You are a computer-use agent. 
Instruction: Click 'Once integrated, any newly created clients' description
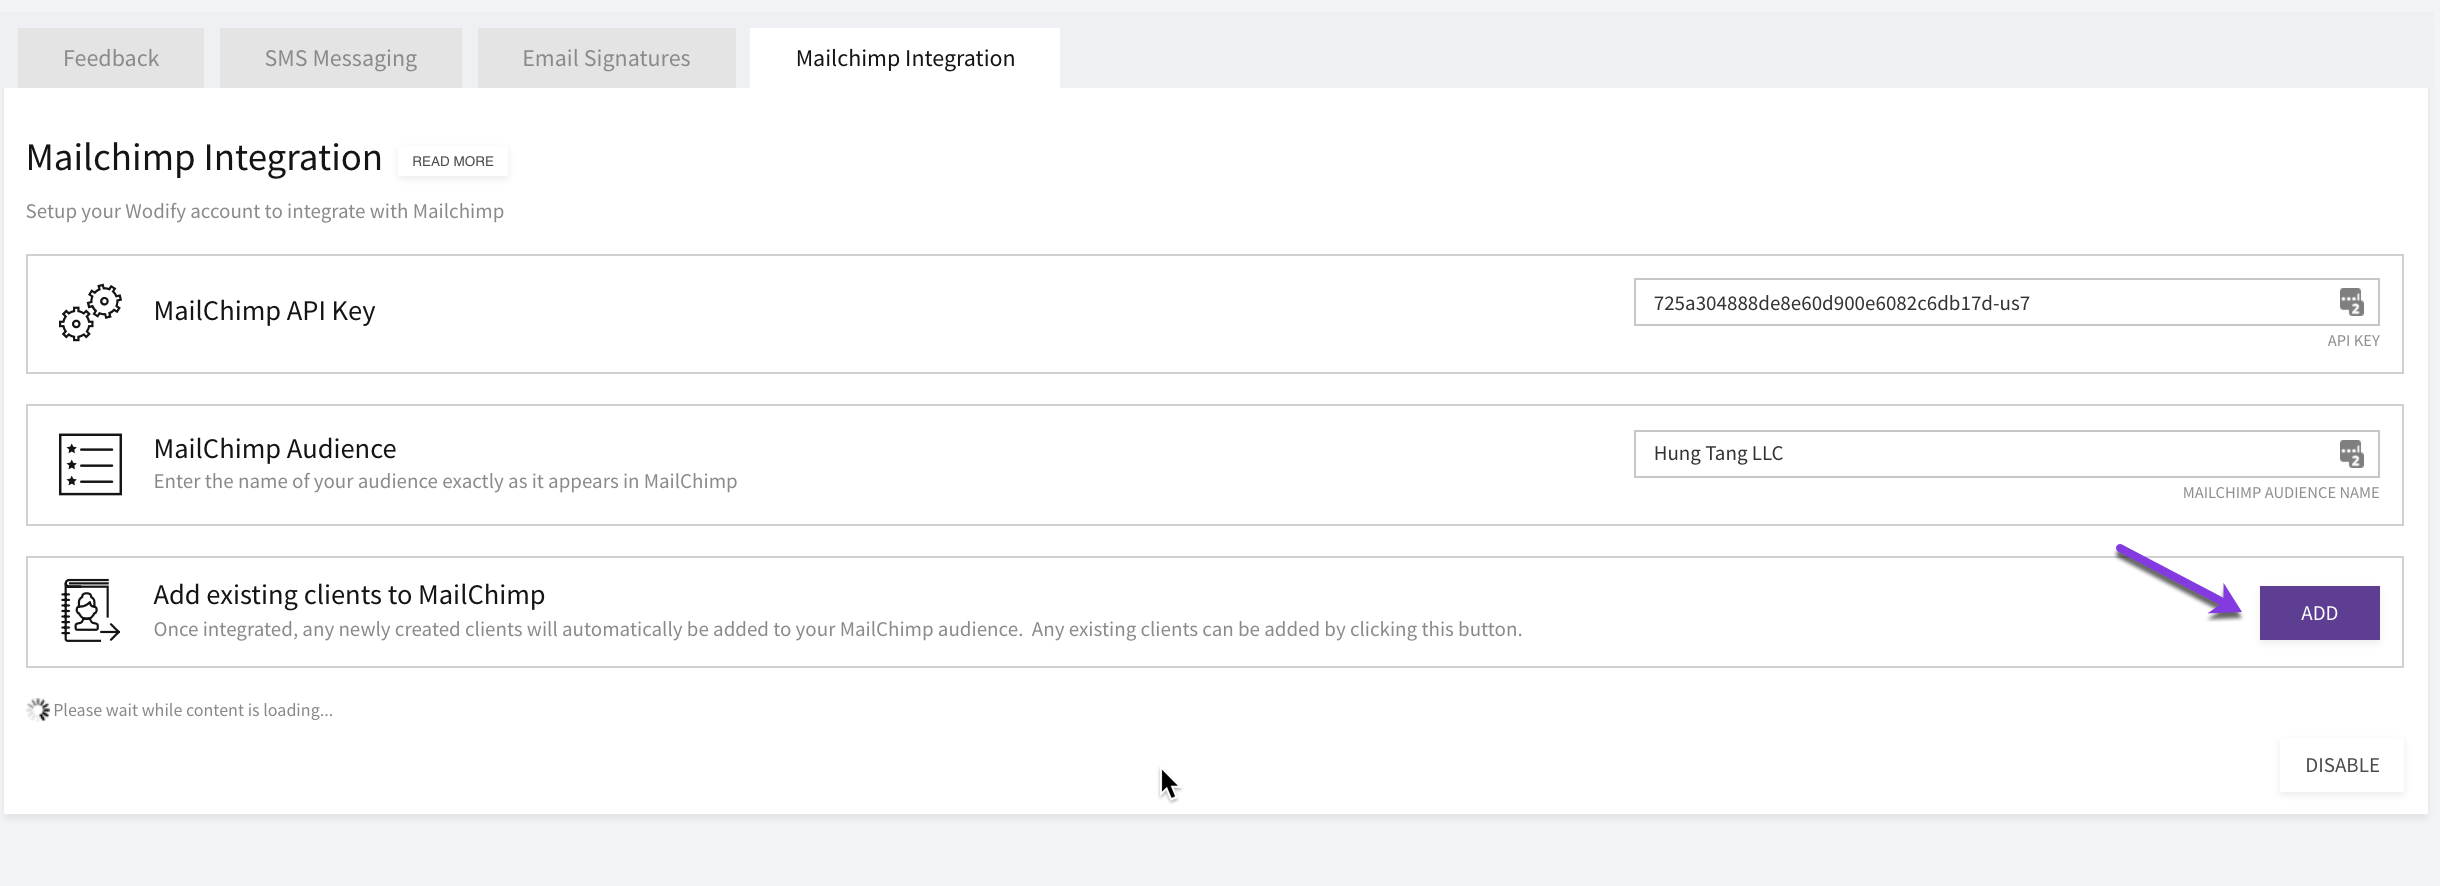pyautogui.click(x=838, y=629)
